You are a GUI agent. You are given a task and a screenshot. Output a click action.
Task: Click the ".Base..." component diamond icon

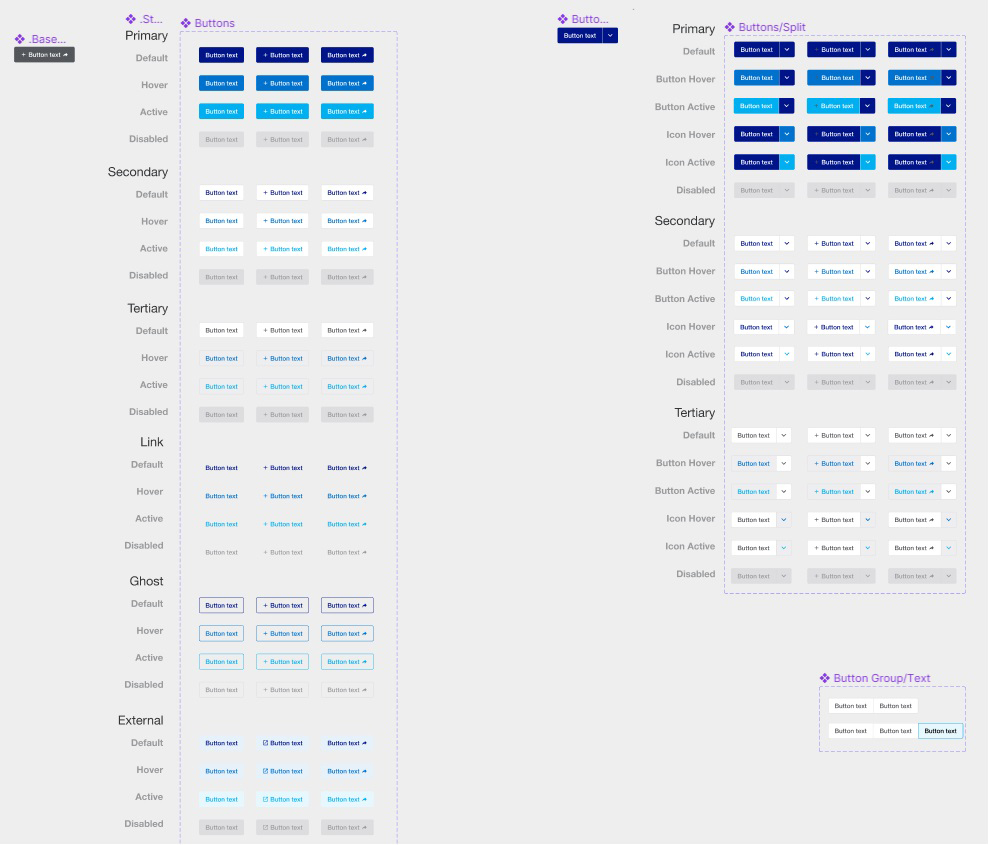pos(20,39)
